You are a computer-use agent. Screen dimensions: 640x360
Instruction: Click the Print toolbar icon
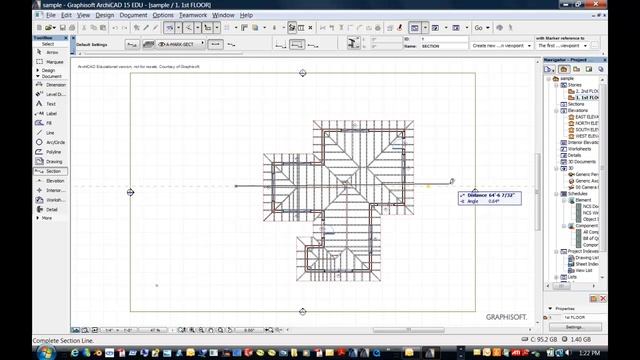click(x=72, y=28)
